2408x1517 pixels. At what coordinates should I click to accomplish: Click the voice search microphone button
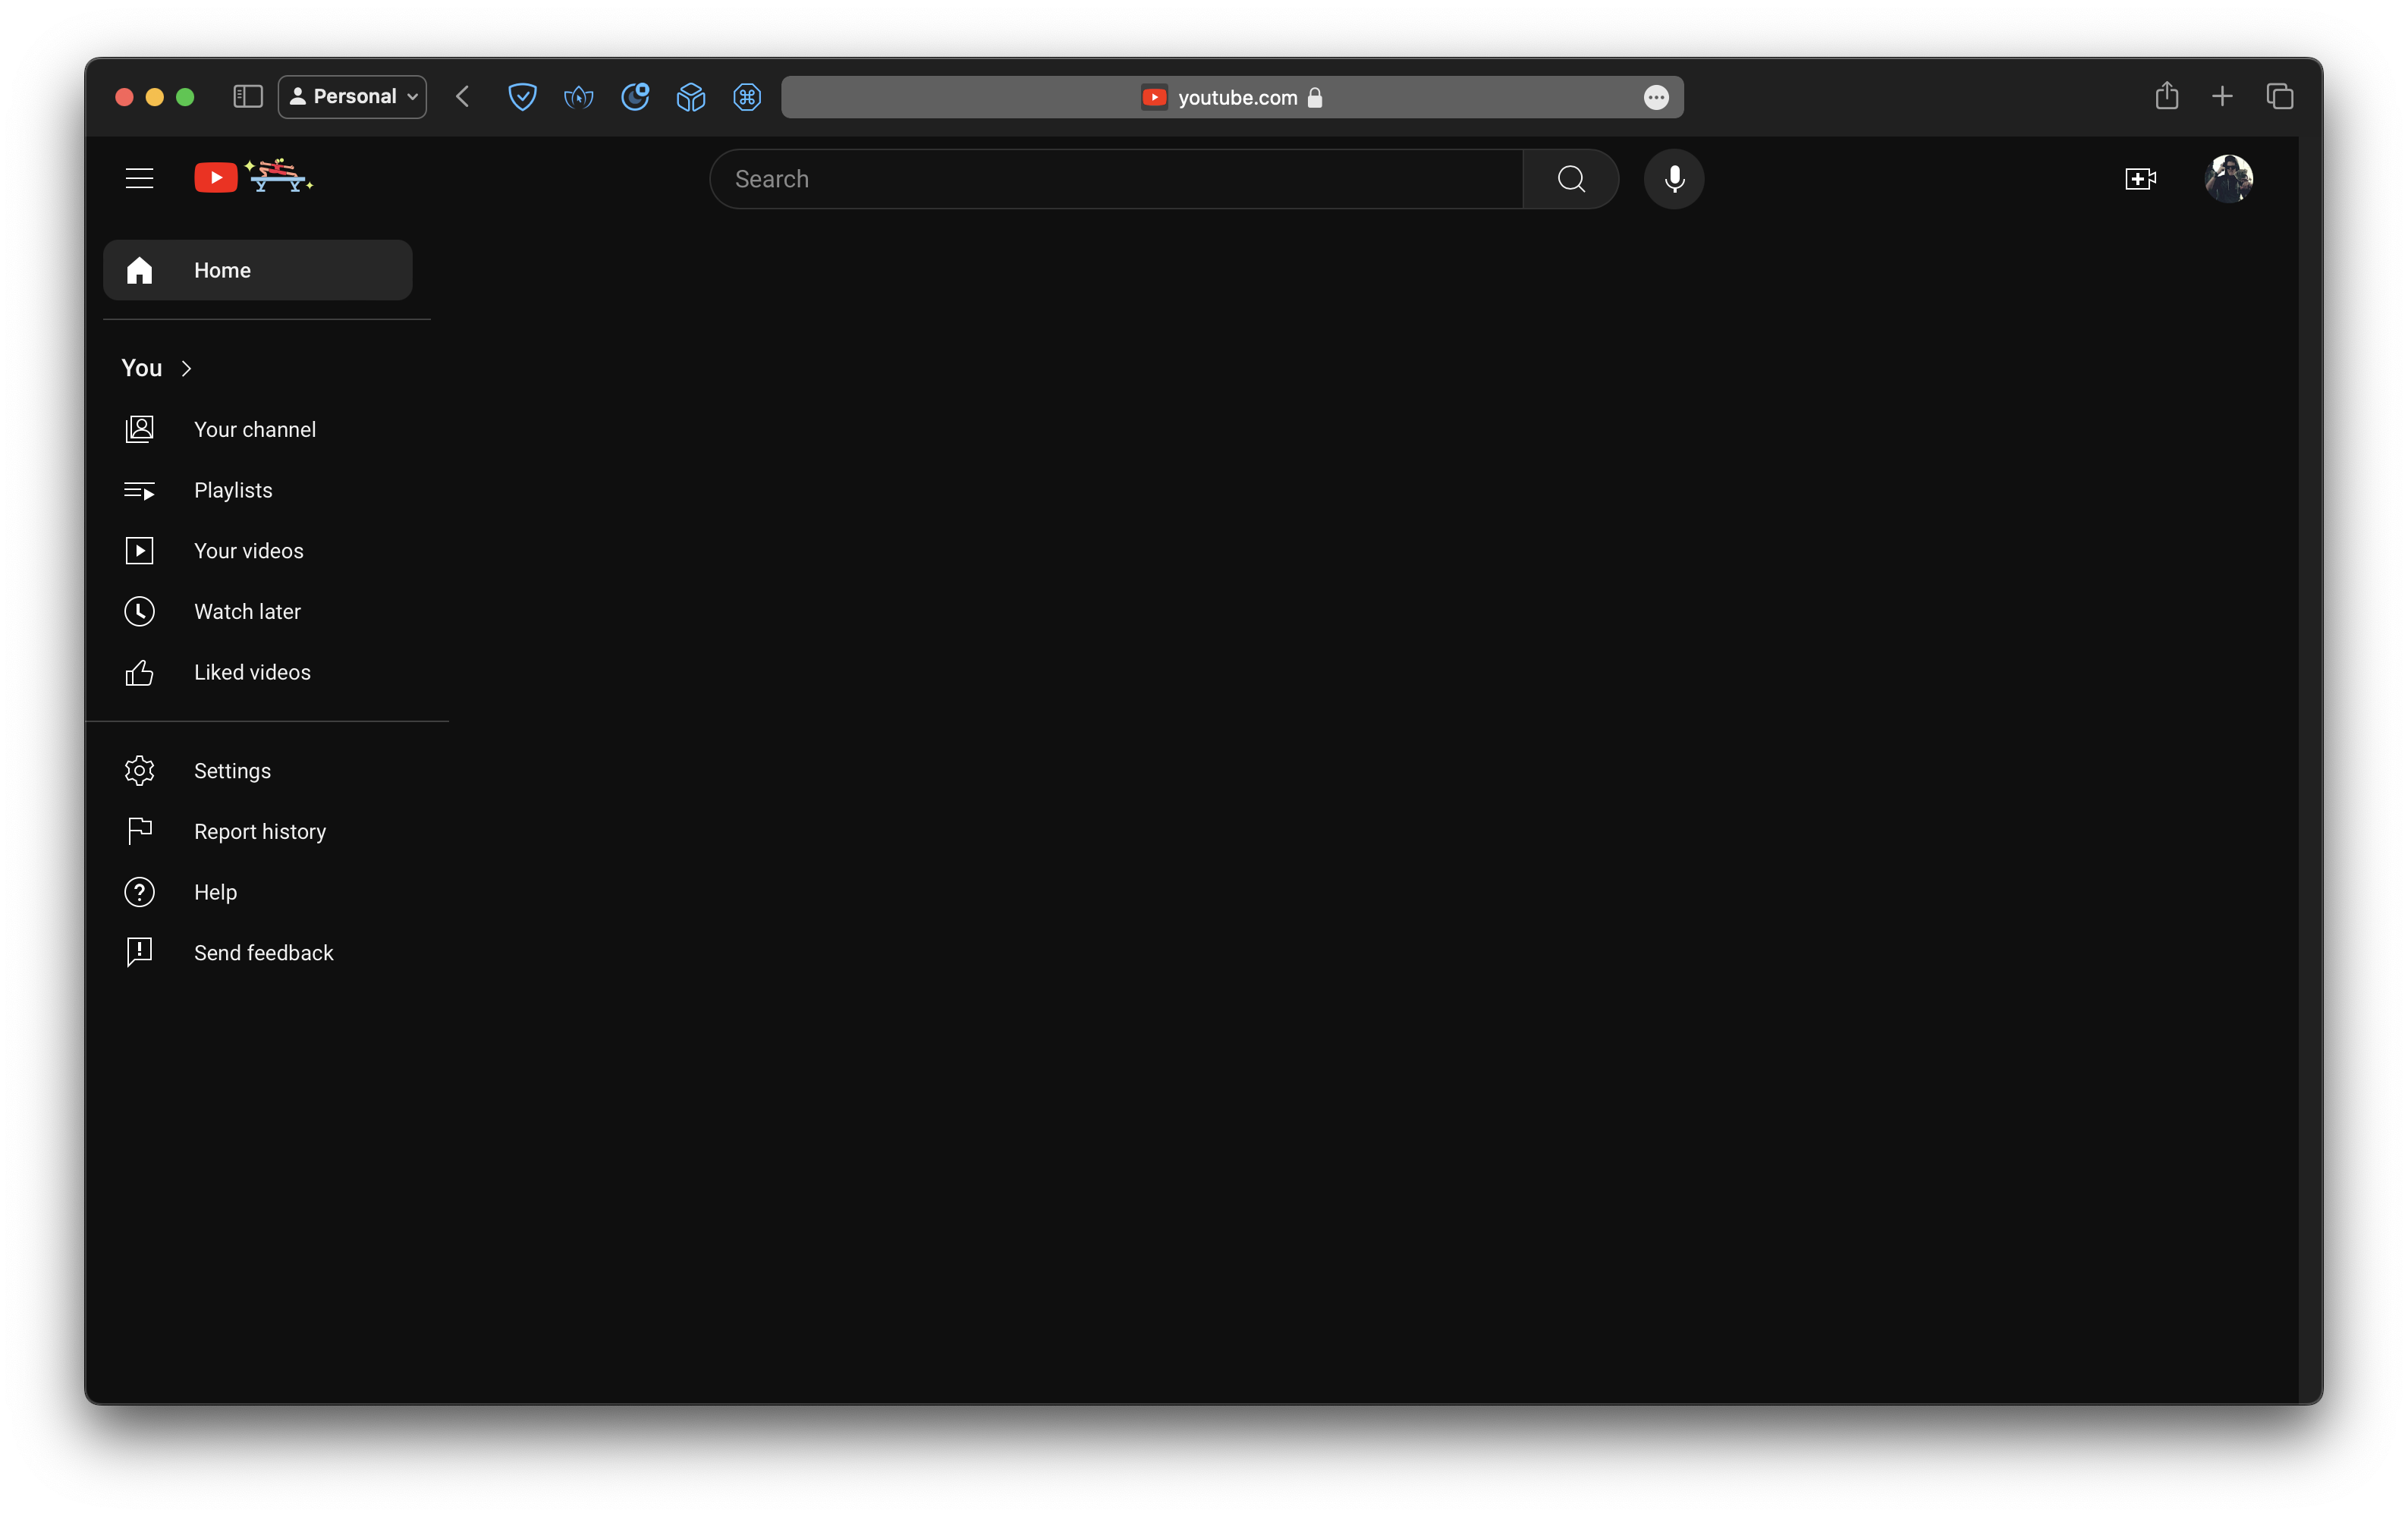coord(1673,179)
